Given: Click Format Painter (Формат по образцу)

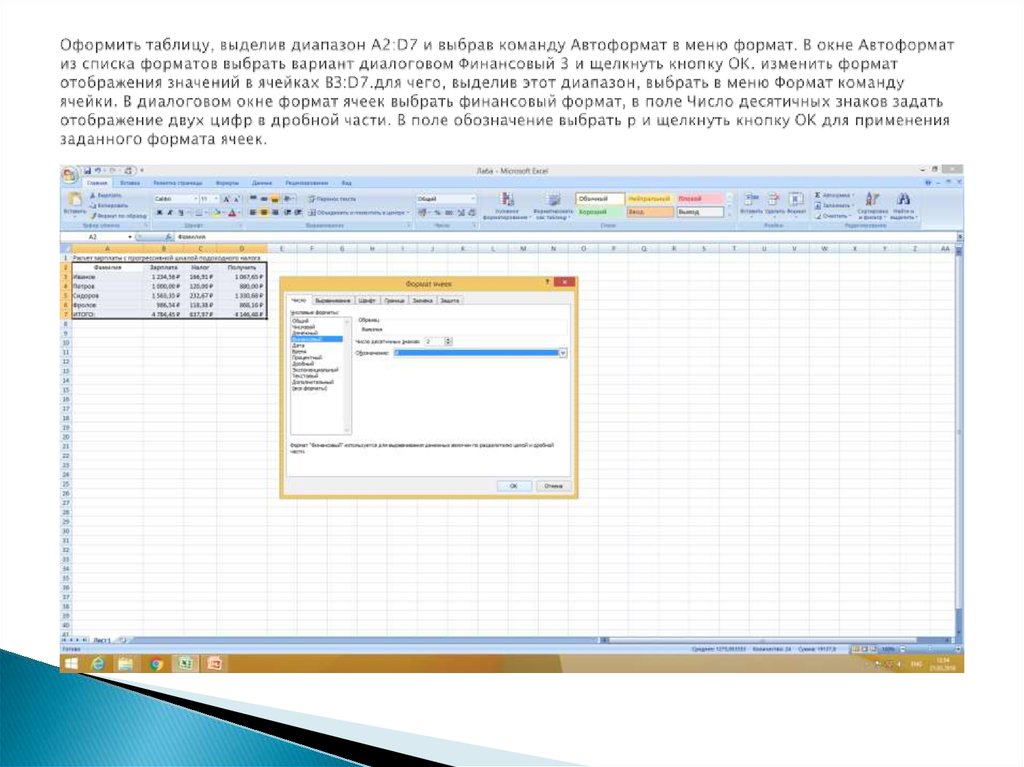Looking at the screenshot, I should pos(118,215).
